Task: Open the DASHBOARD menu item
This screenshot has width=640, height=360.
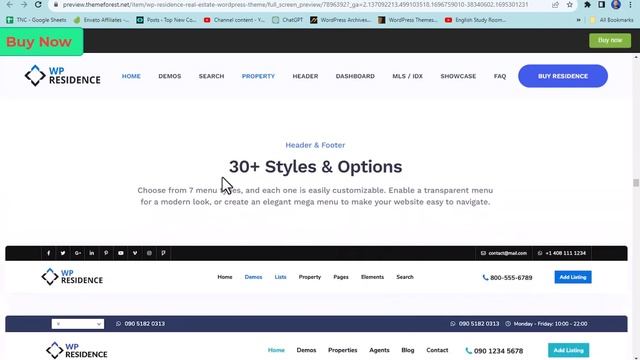Action: tap(355, 76)
